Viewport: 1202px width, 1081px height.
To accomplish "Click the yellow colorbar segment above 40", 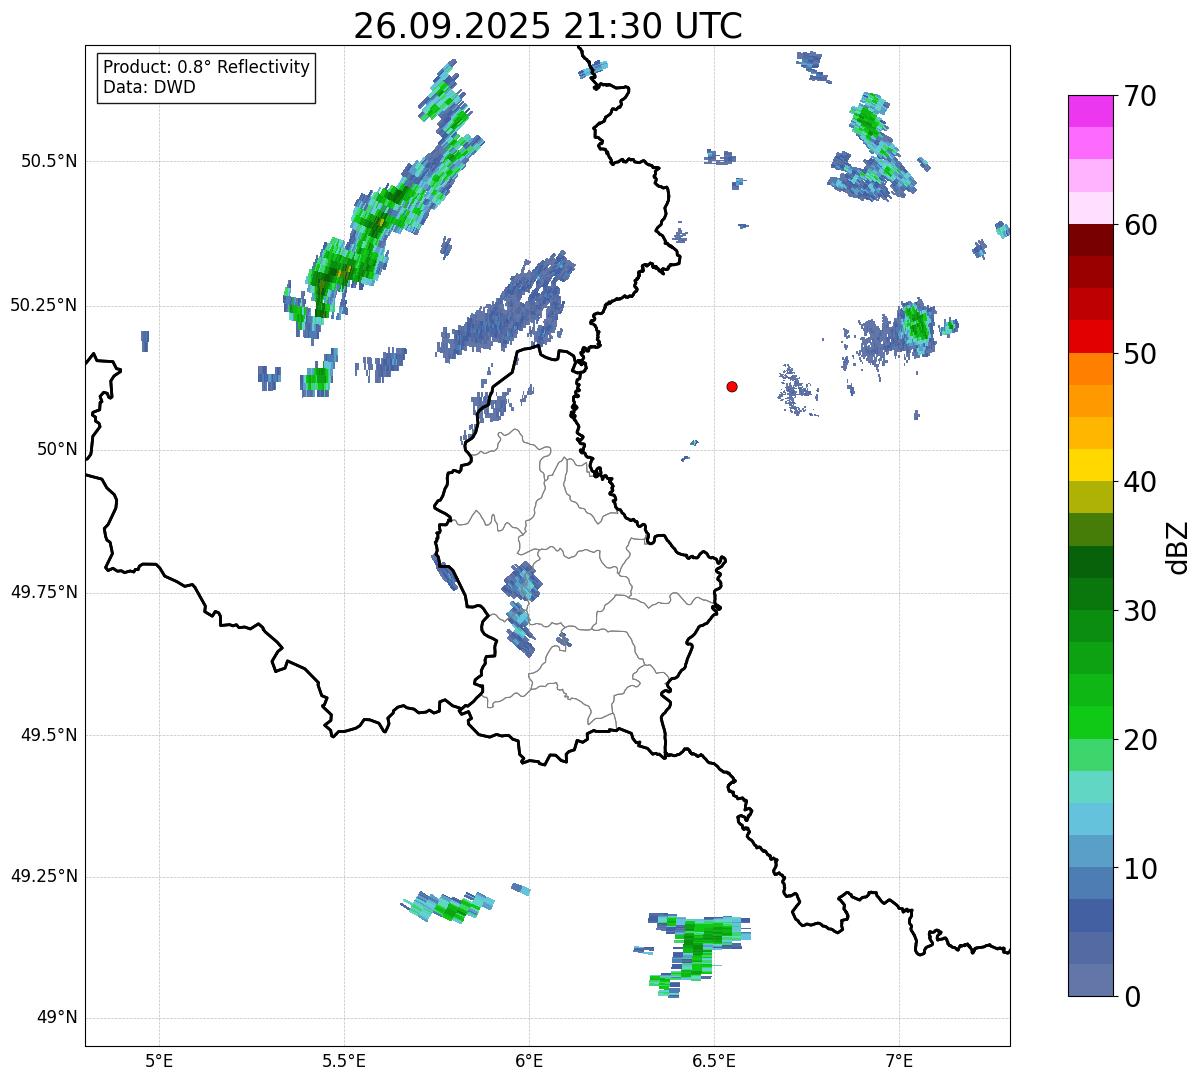I will 1090,466.
